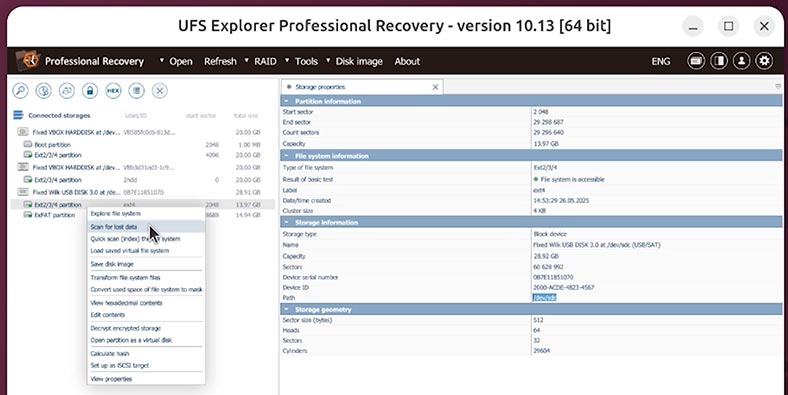Click the label/ID column header
The height and width of the screenshot is (395, 788).
pos(135,116)
